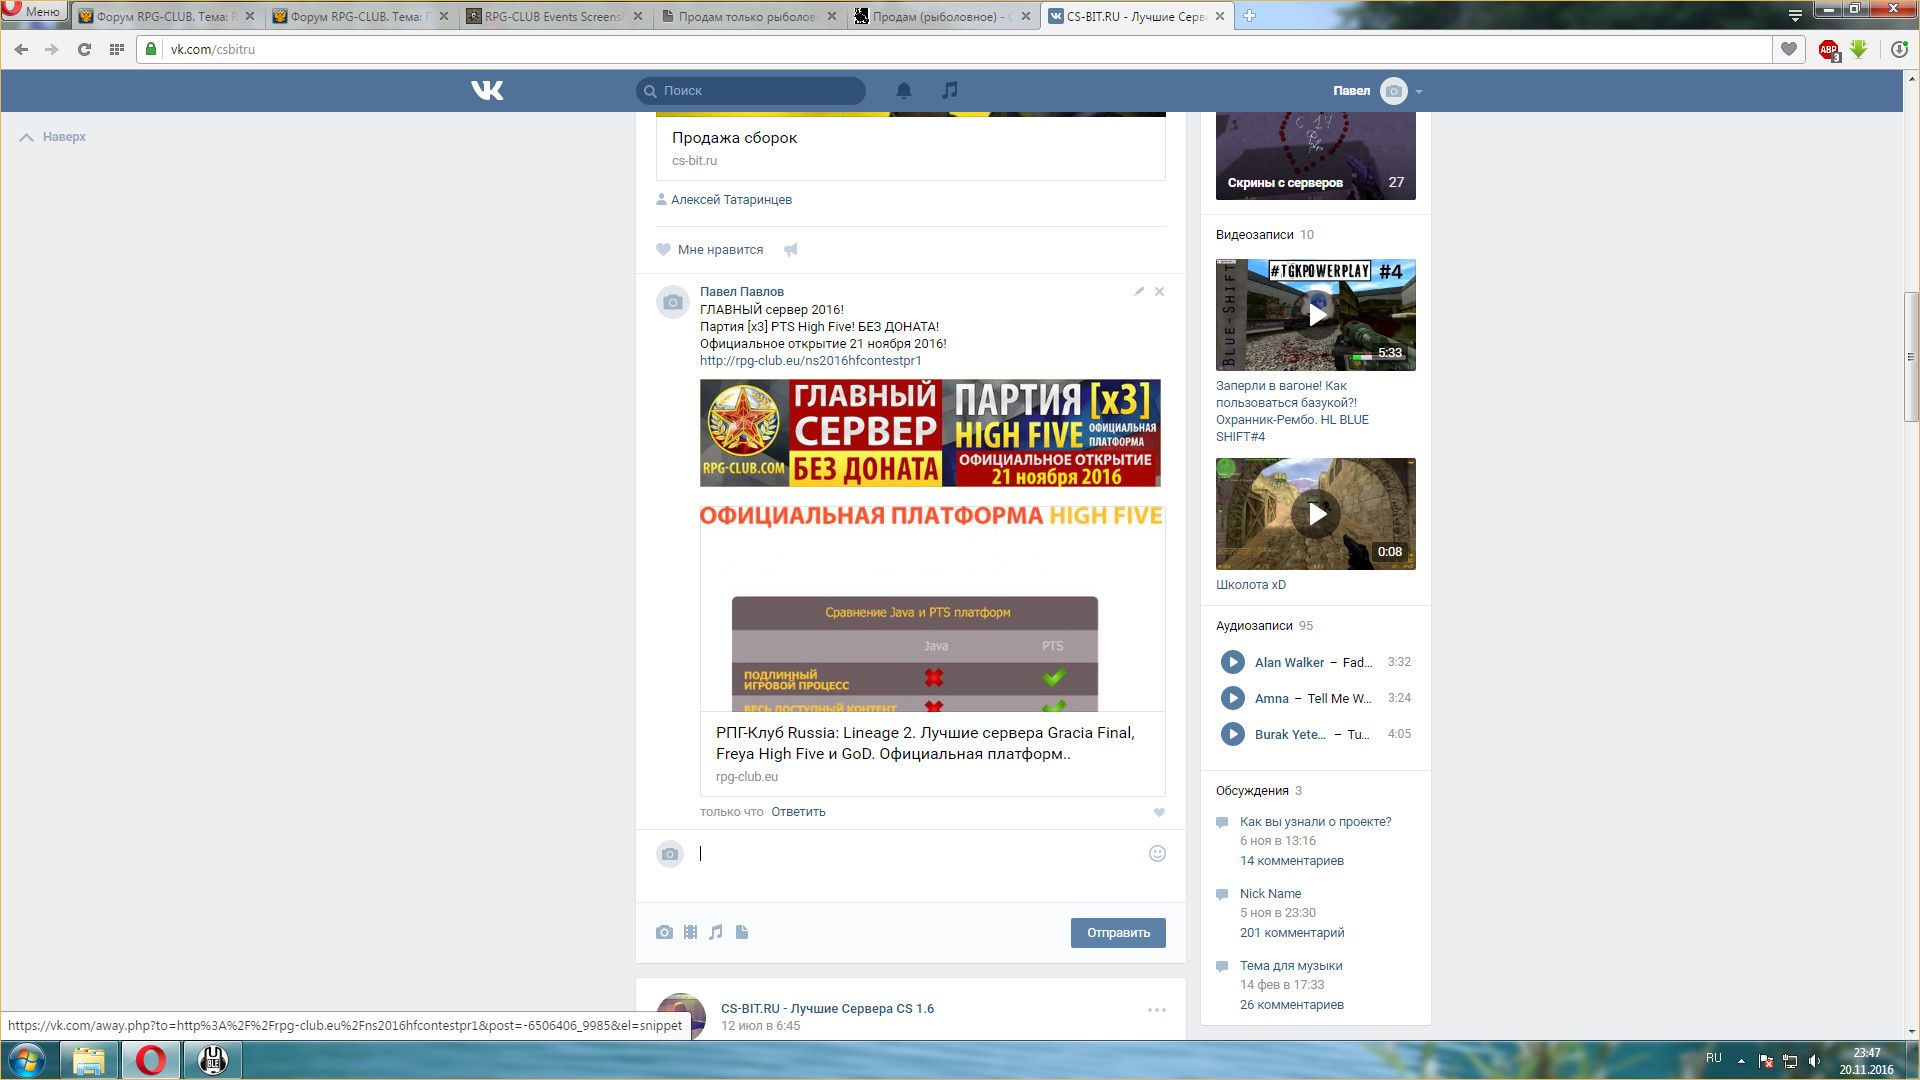Like the comment with heart icon
Image resolution: width=1920 pixels, height=1080 pixels.
coord(1159,813)
